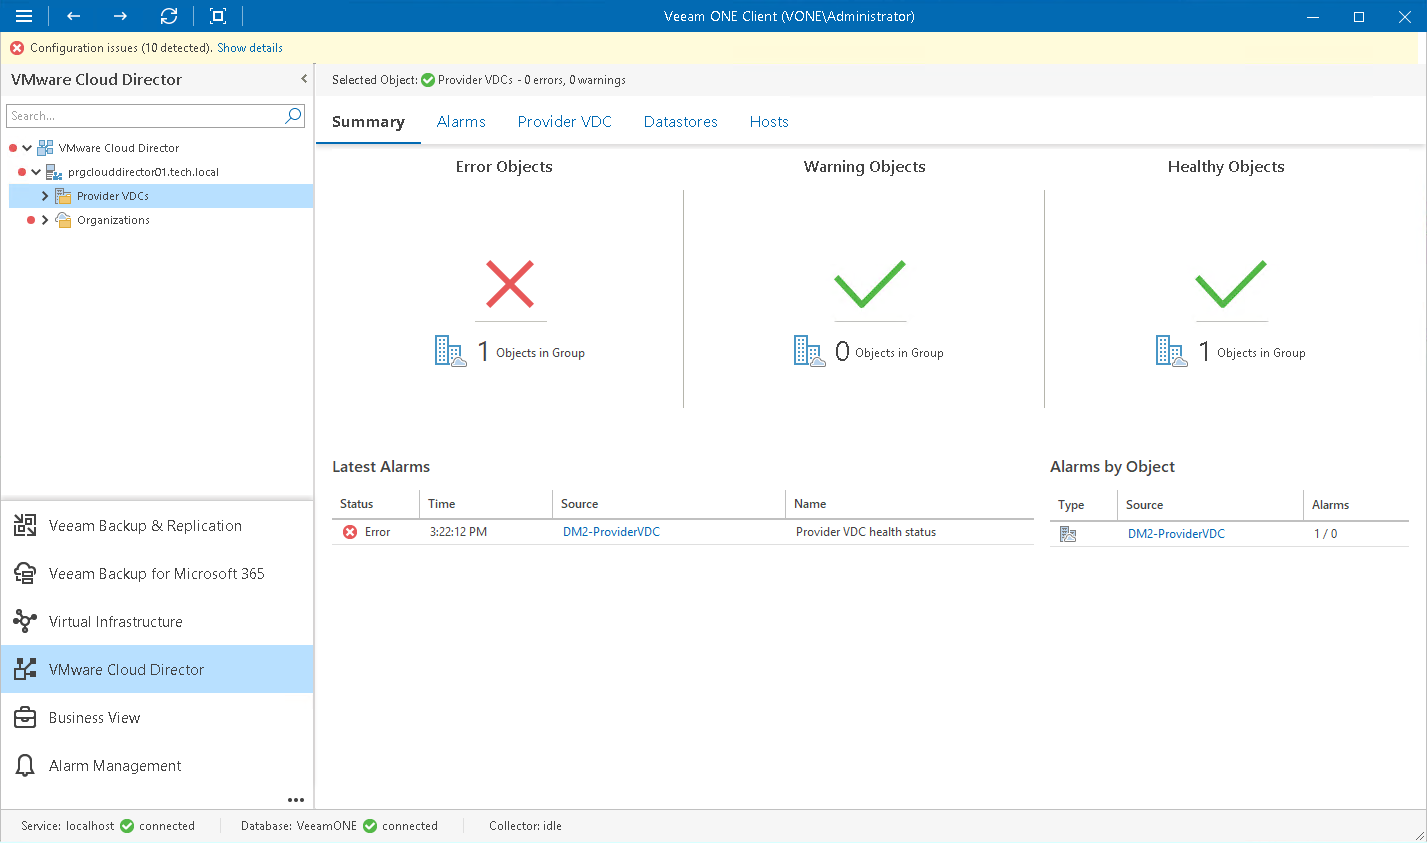The width and height of the screenshot is (1427, 843).
Task: Select the VMware Cloud Director view
Action: [157, 670]
